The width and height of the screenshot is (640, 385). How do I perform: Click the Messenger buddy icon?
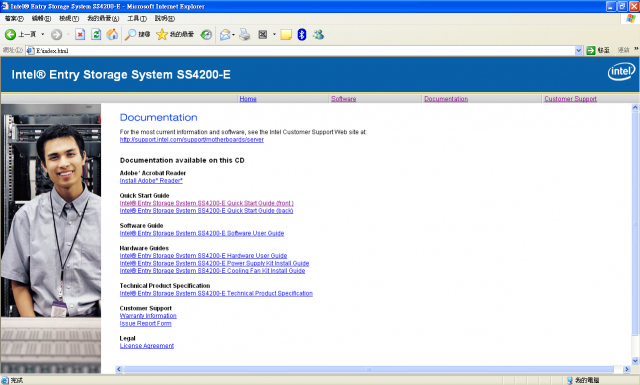pos(318,35)
